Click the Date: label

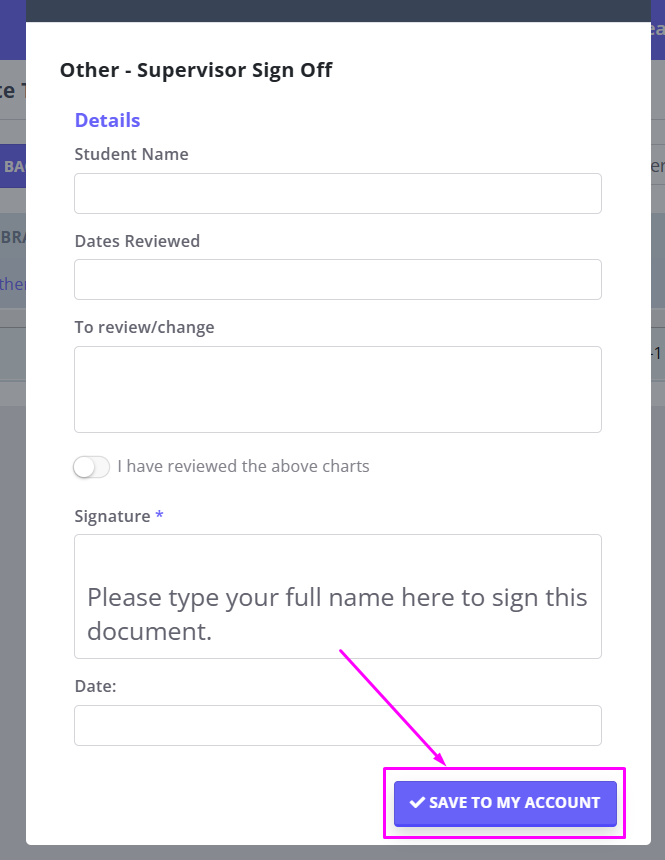pyautogui.click(x=95, y=686)
